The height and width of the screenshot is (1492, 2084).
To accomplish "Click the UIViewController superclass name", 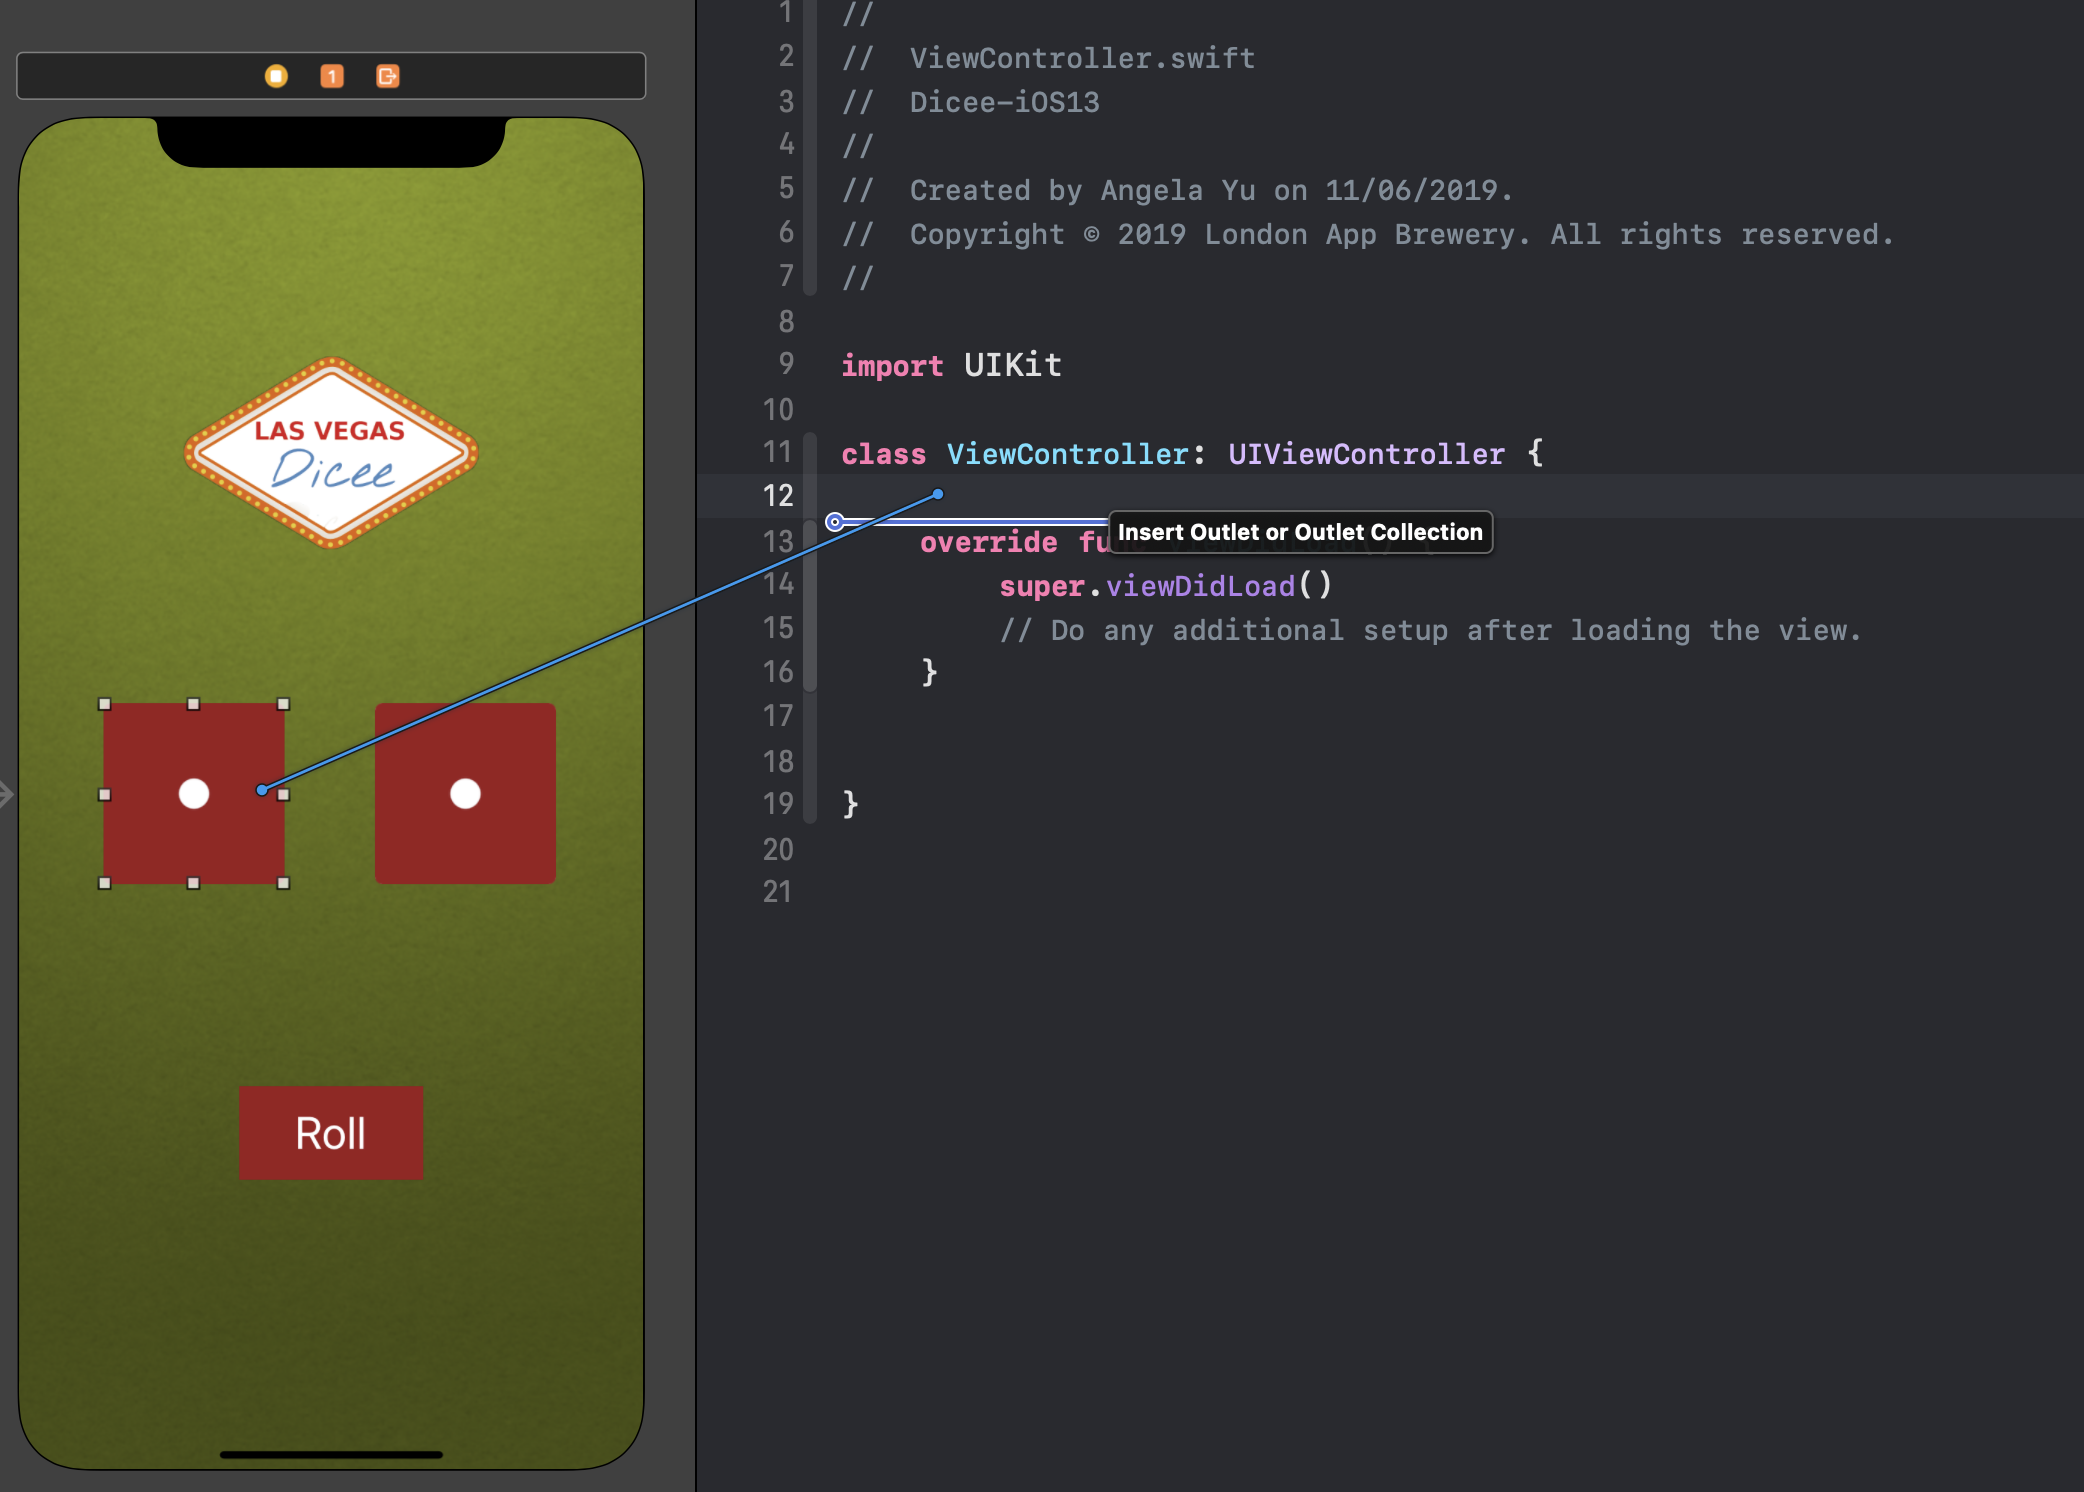I will pos(1366,454).
